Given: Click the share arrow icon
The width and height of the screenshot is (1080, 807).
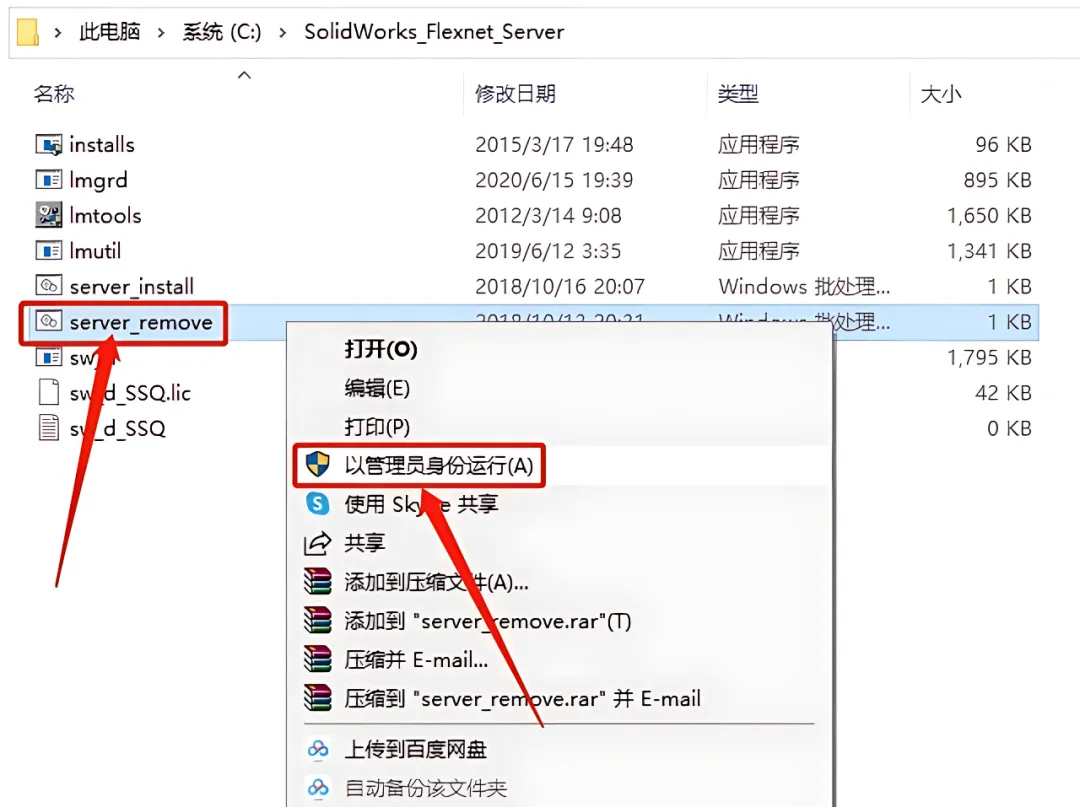Looking at the screenshot, I should [x=318, y=543].
